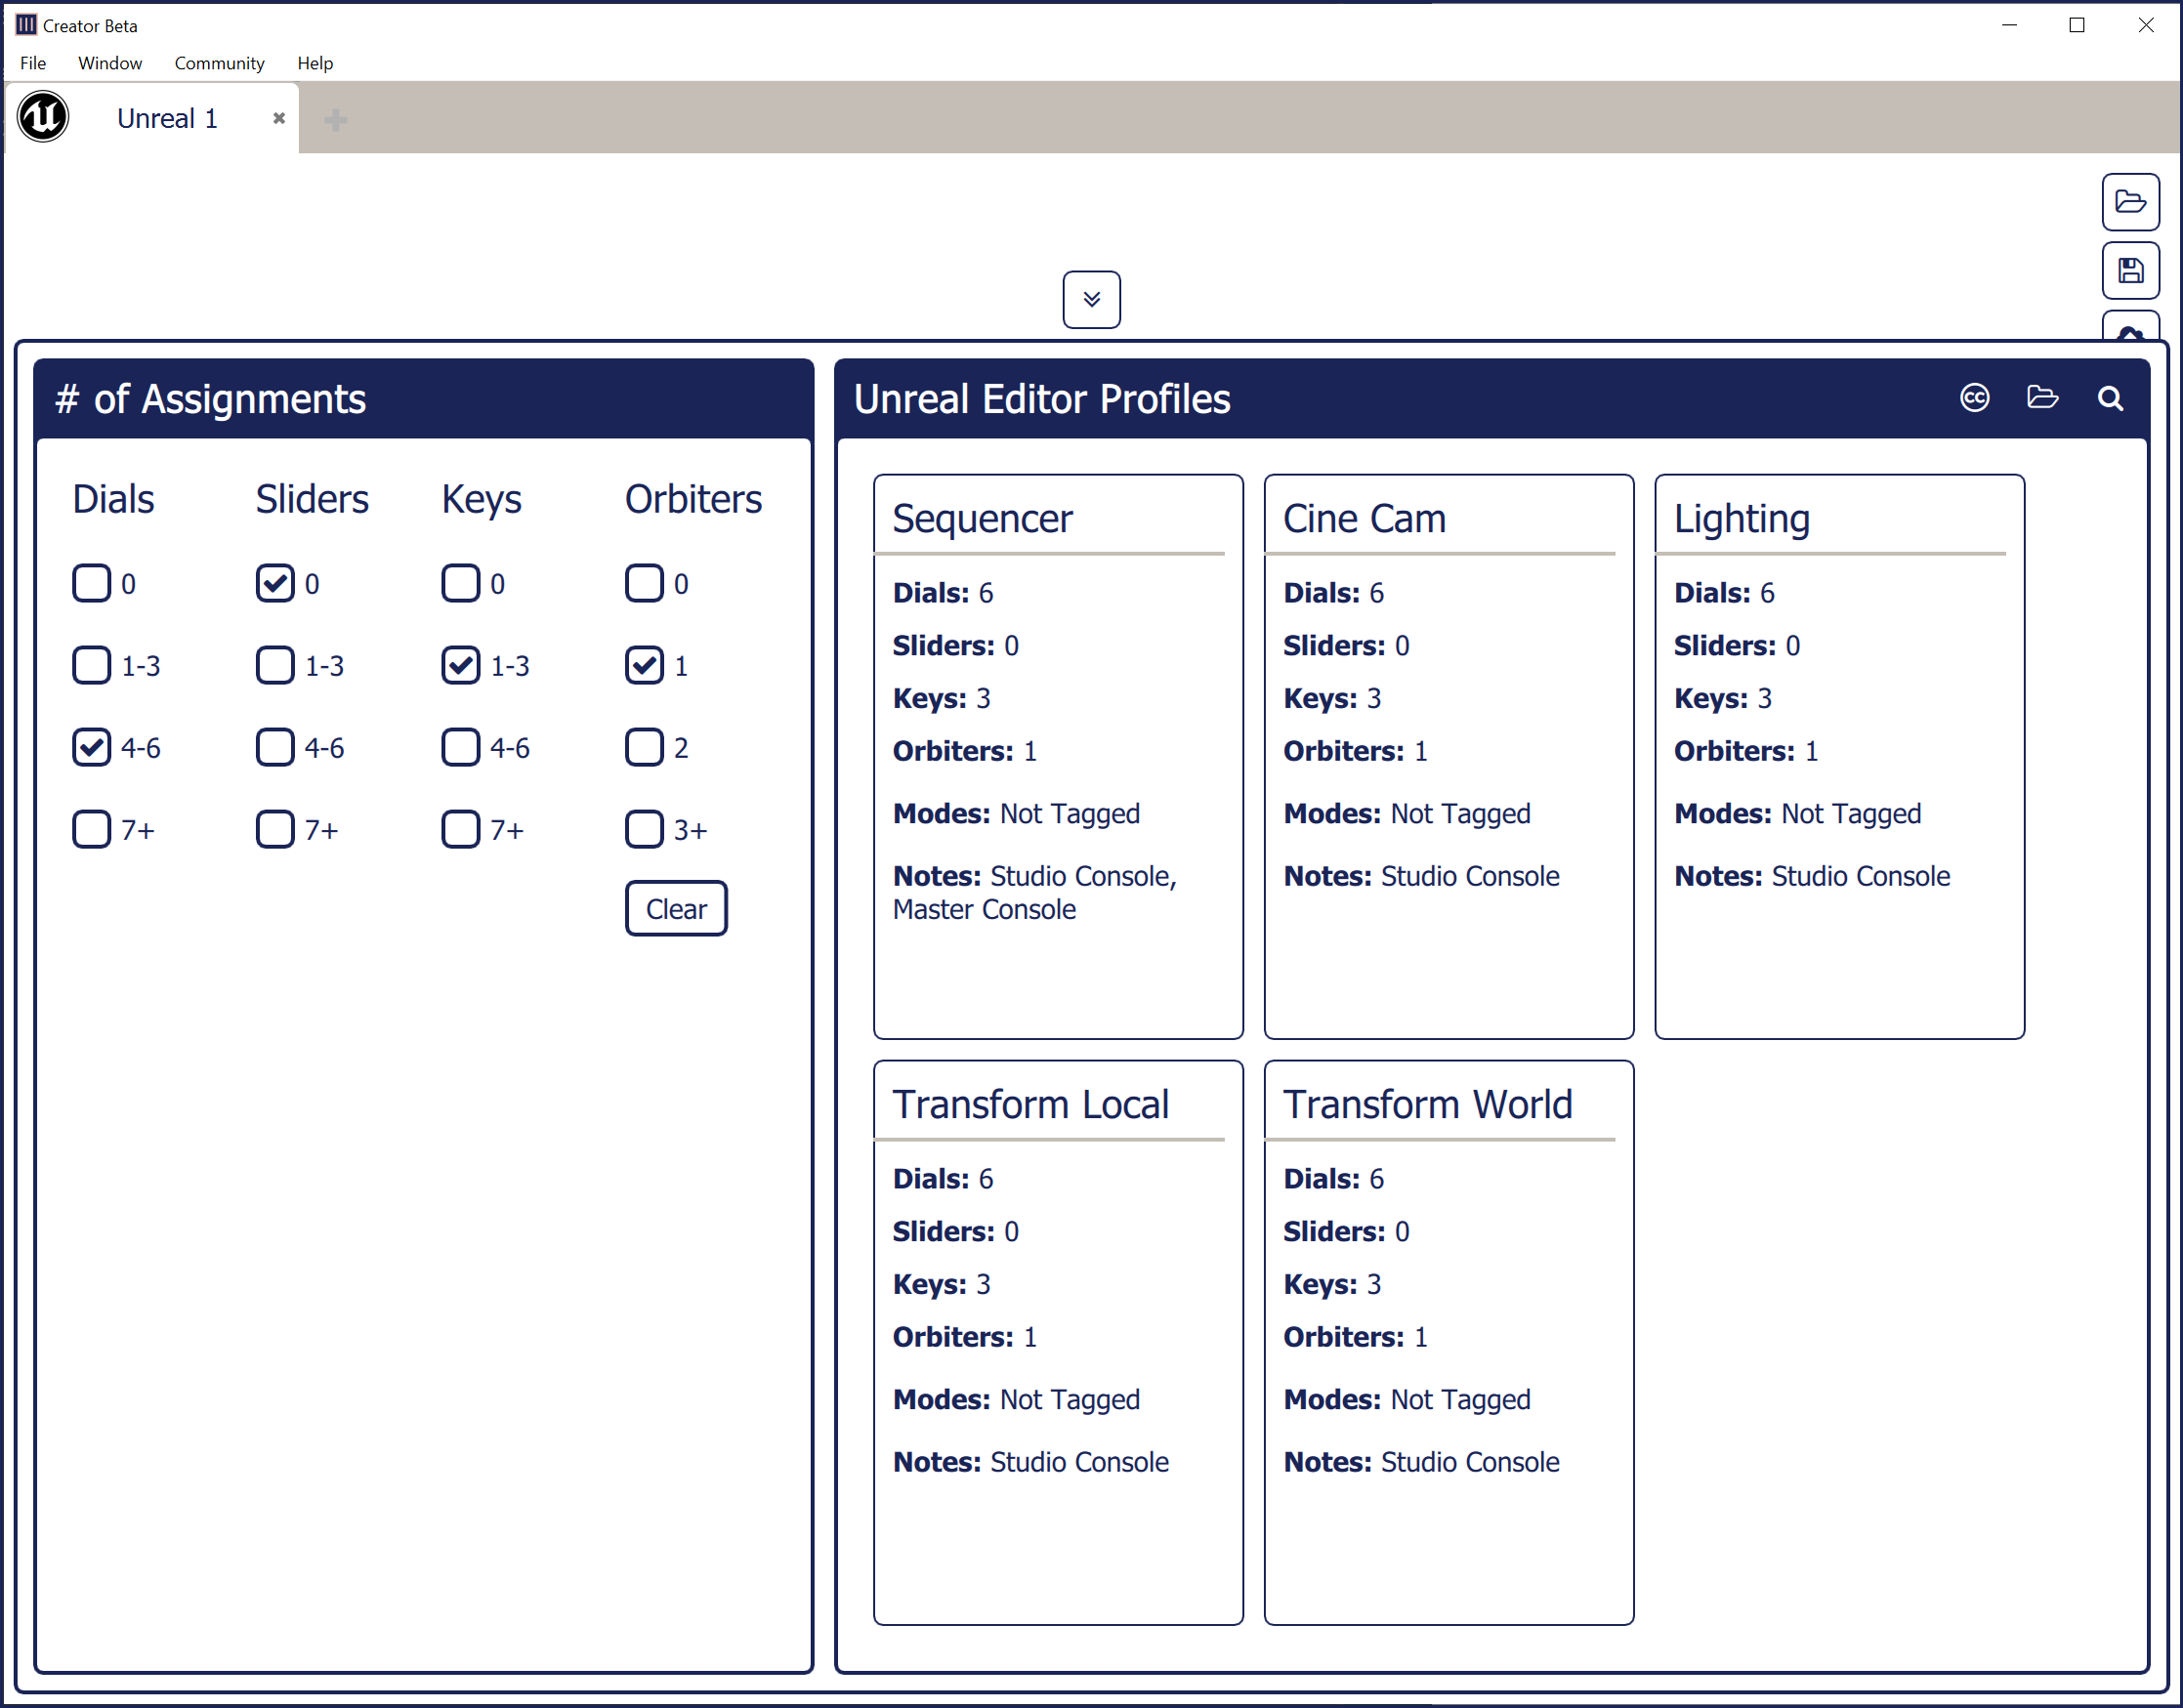Click the Unreal Engine logo icon
Viewport: 2183px width, 1708px height.
point(43,117)
